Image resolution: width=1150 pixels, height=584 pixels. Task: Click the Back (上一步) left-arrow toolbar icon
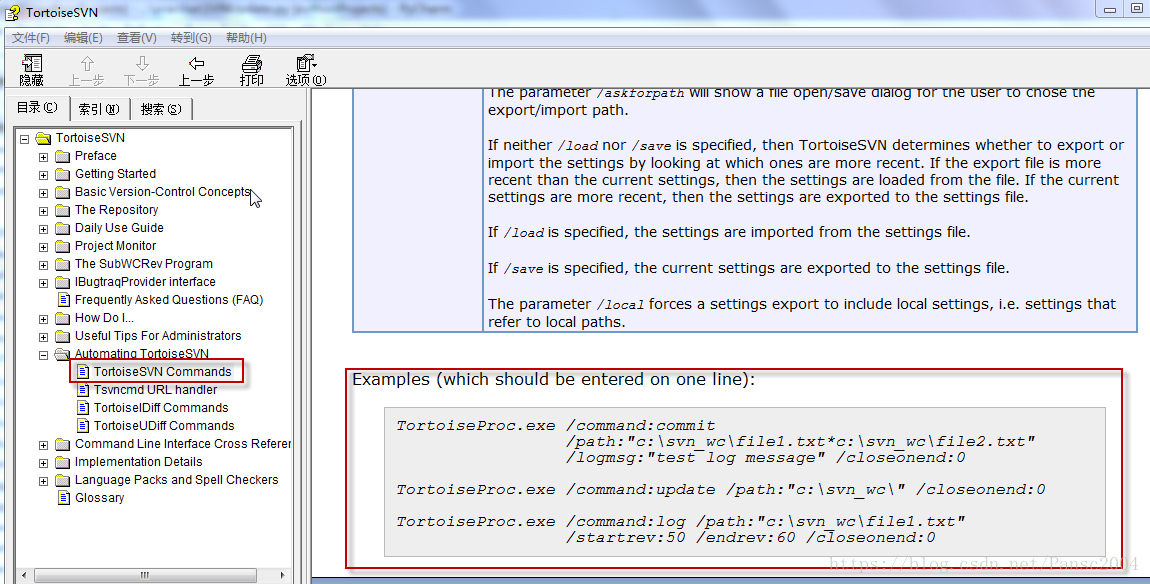pos(196,63)
